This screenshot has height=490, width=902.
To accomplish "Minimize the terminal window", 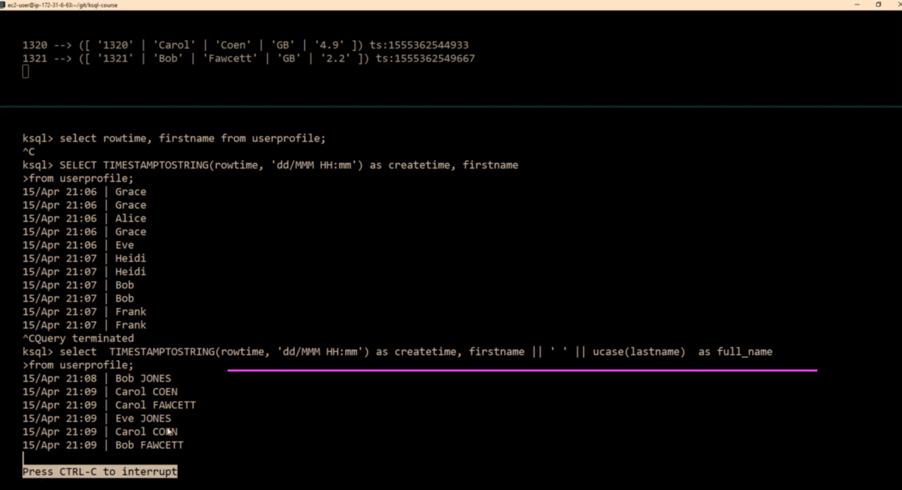I will [x=857, y=5].
